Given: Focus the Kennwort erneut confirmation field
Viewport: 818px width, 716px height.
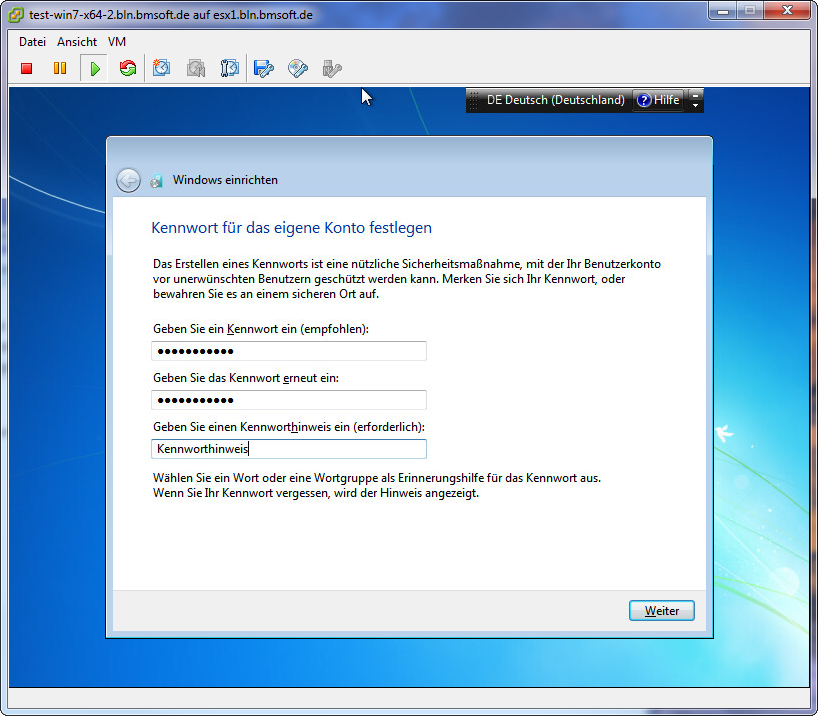Looking at the screenshot, I should [289, 400].
